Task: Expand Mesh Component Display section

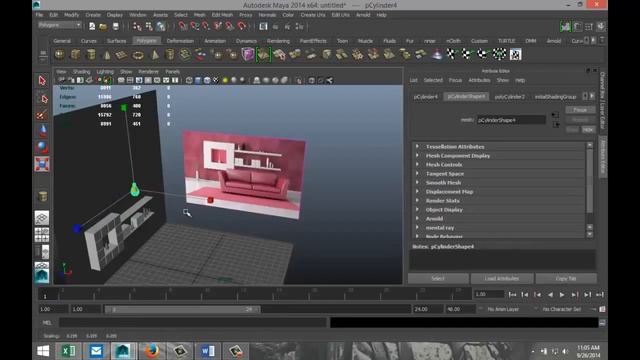Action: tap(417, 155)
